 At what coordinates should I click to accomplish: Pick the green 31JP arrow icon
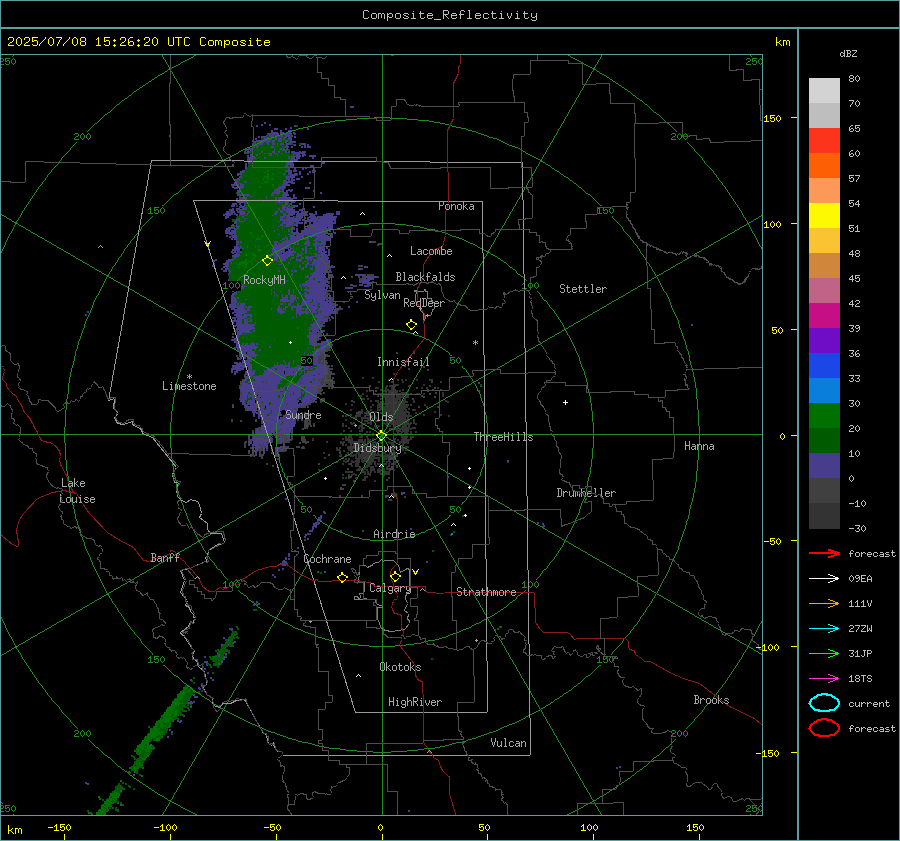point(824,653)
